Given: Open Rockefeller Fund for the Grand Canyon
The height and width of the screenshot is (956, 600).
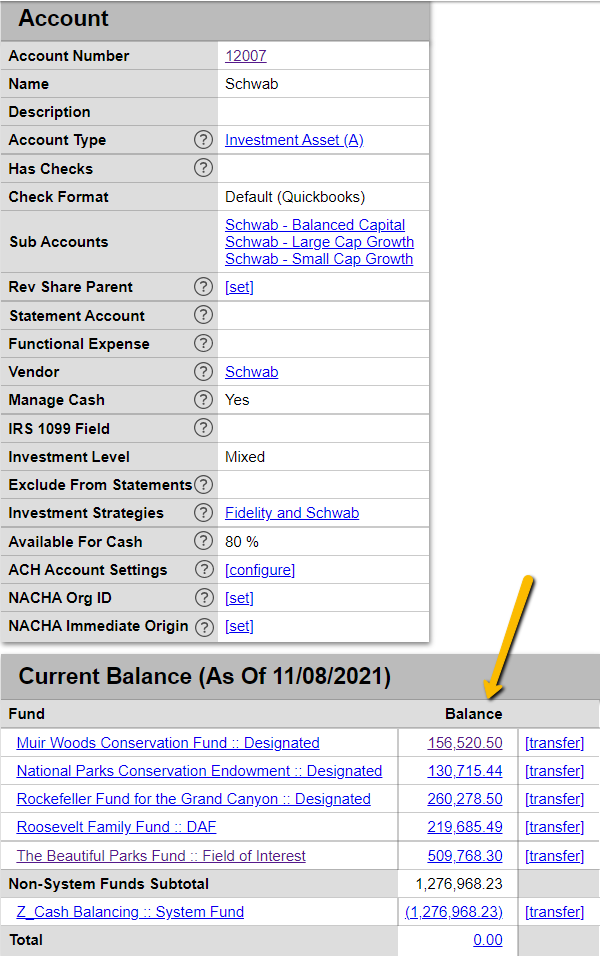Looking at the screenshot, I should [x=193, y=799].
